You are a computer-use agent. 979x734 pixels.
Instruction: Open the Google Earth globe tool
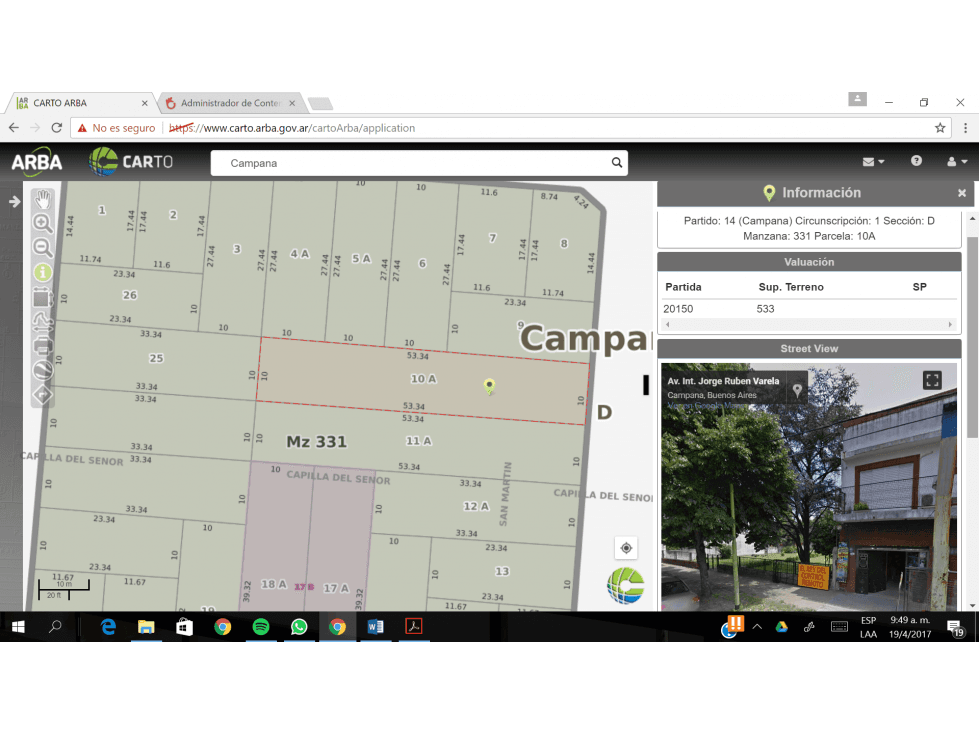point(42,370)
